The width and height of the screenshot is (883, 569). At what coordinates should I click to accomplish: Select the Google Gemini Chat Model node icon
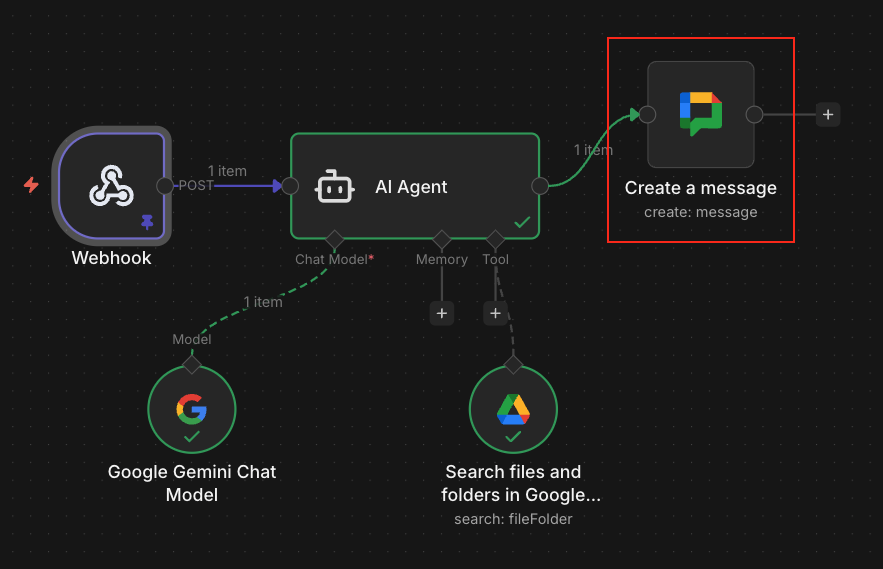tap(192, 408)
